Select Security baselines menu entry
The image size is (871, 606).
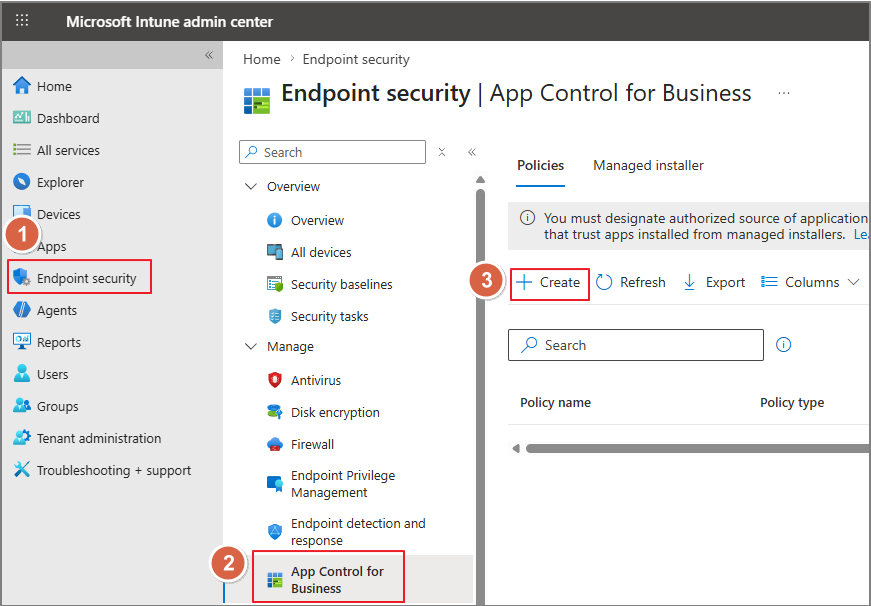tap(341, 284)
